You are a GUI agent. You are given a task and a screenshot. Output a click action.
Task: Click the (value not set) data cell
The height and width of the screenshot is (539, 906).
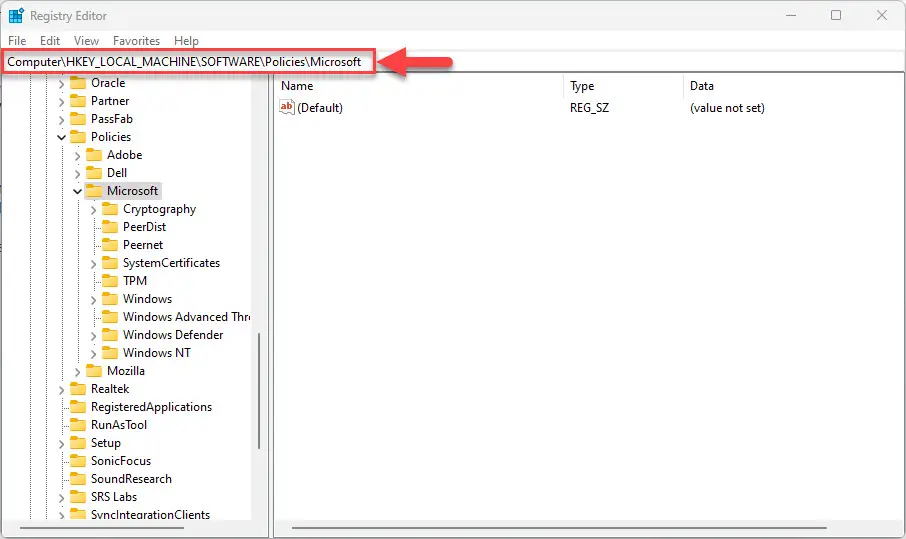pos(727,108)
